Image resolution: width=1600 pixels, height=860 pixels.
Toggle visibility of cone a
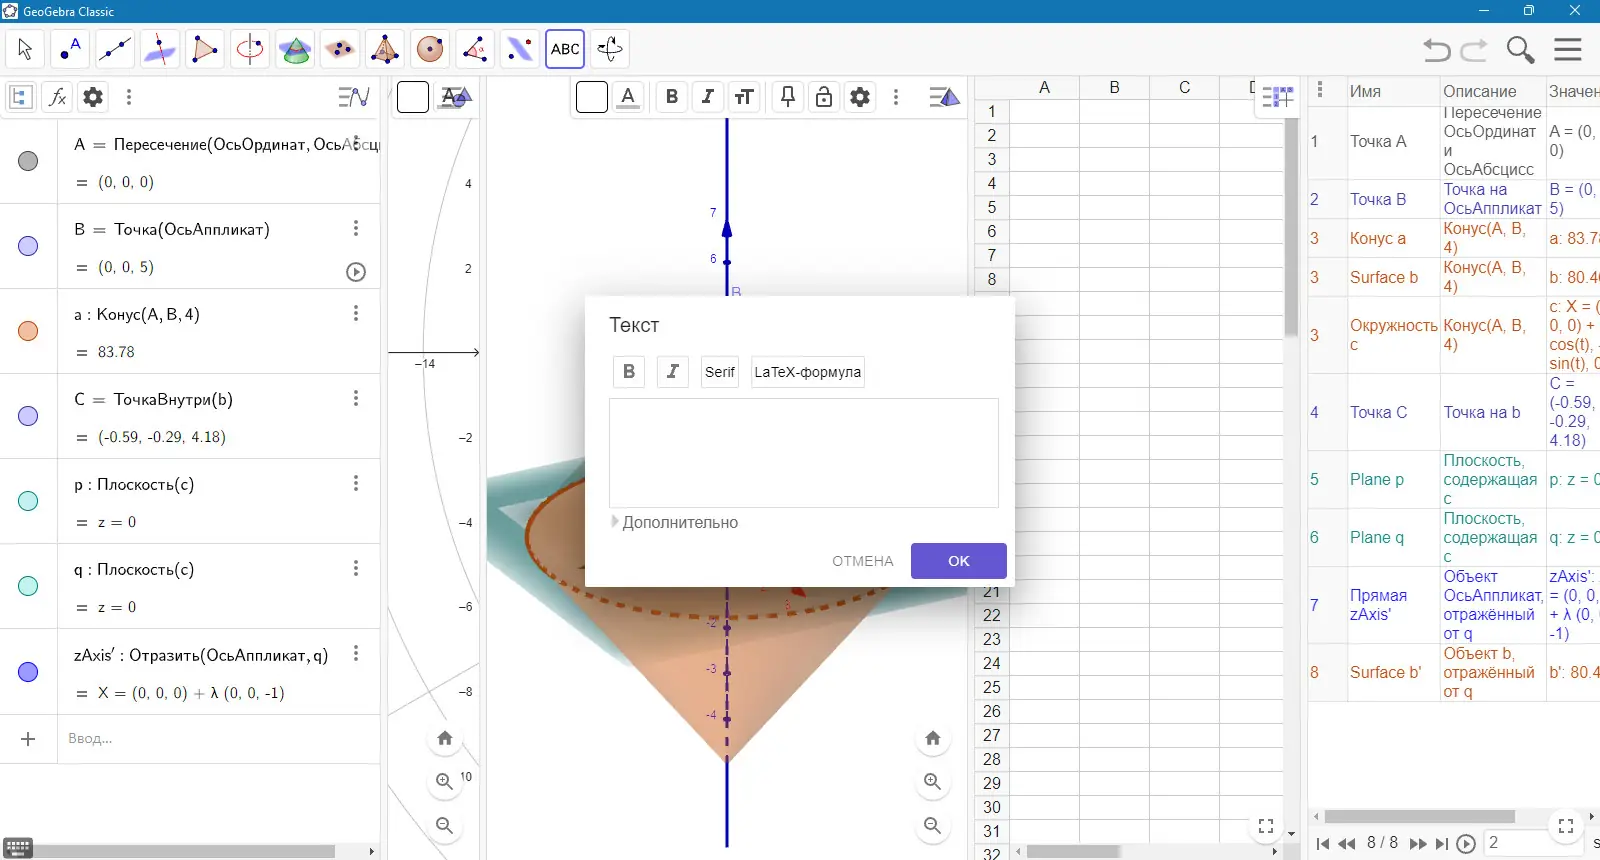(x=28, y=331)
